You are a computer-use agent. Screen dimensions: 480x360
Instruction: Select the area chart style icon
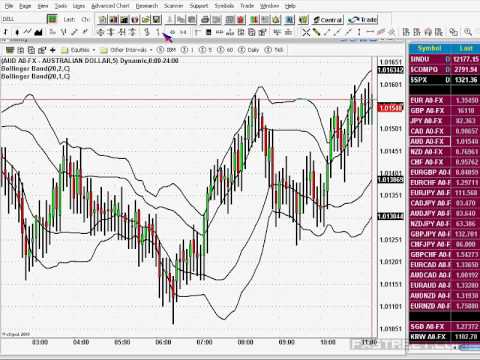[x=39, y=32]
